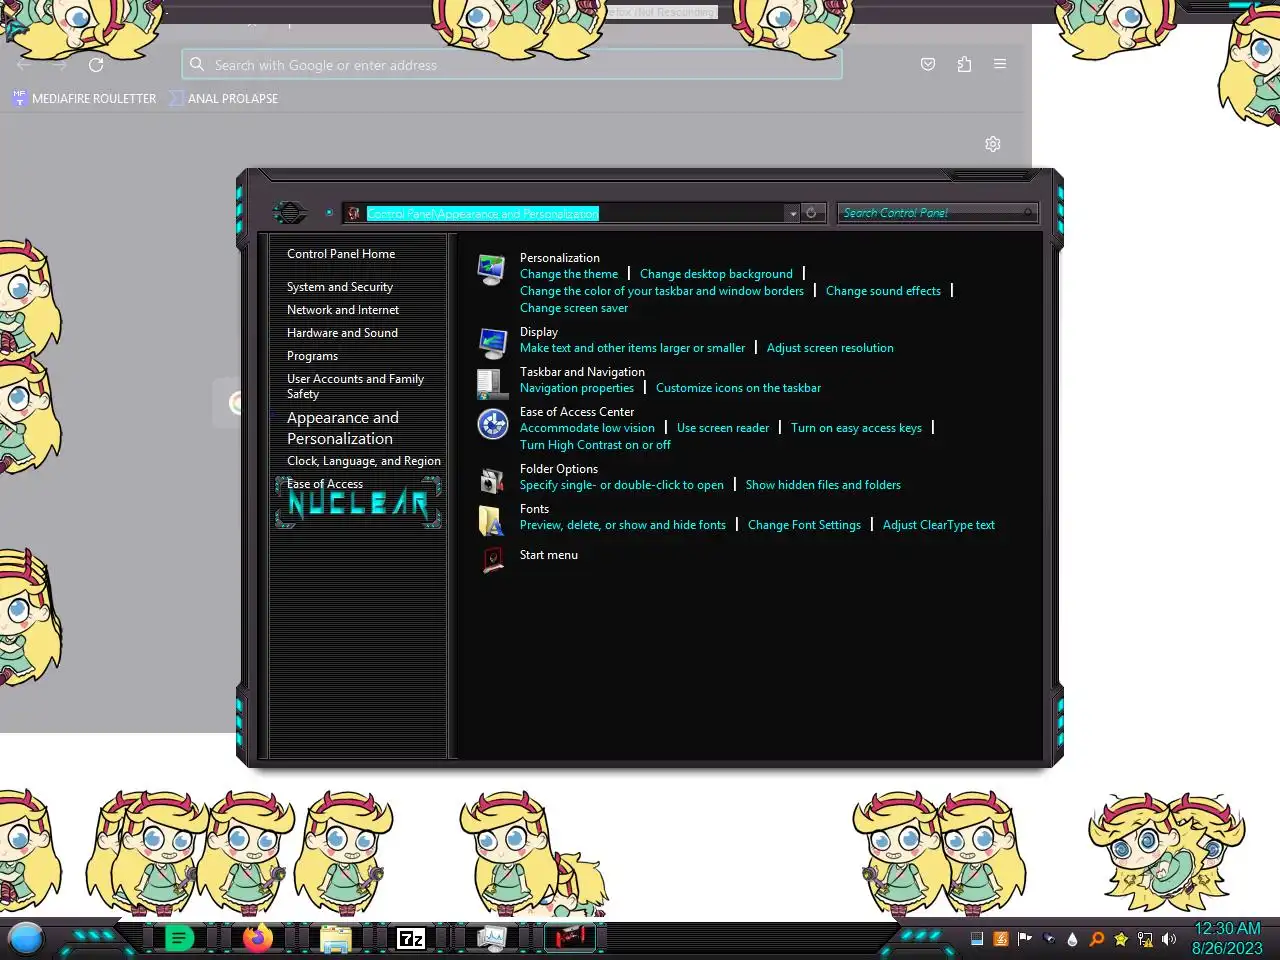Open Firefox from the taskbar

[258, 938]
